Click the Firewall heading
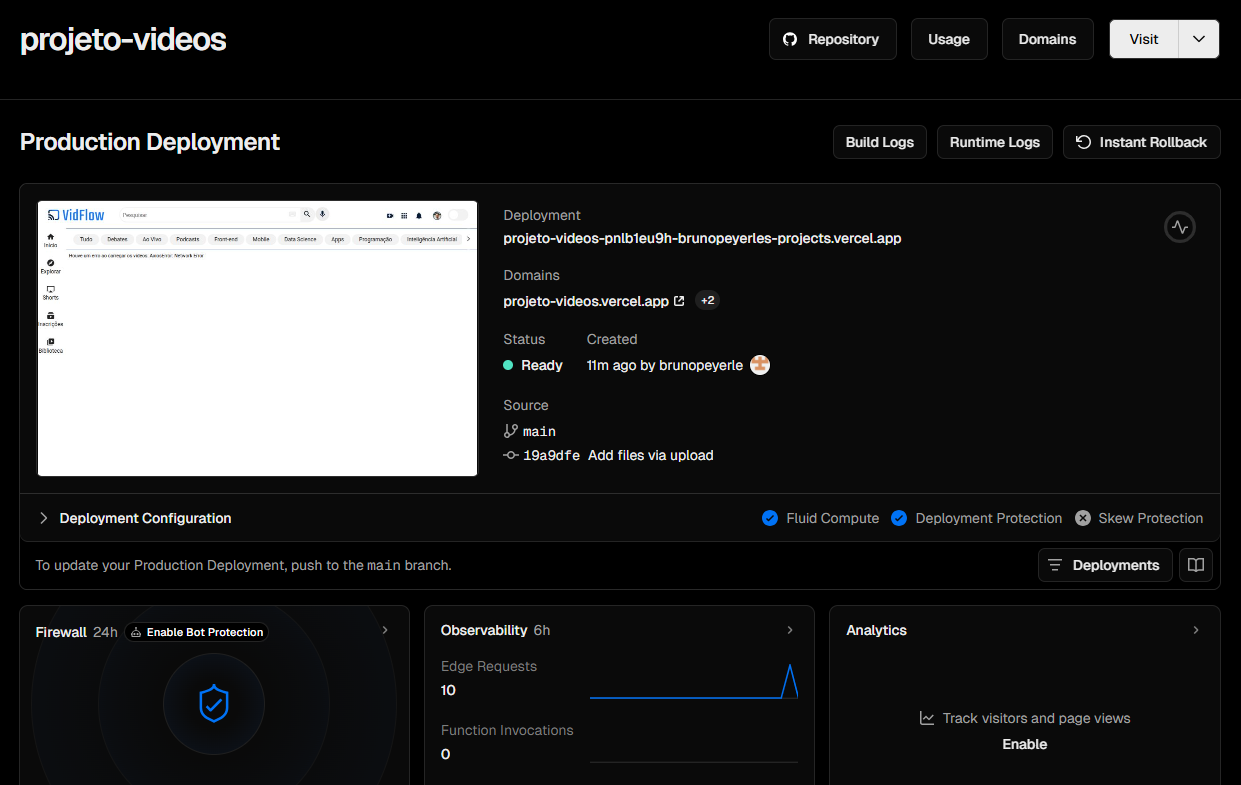1241x785 pixels. 61,632
